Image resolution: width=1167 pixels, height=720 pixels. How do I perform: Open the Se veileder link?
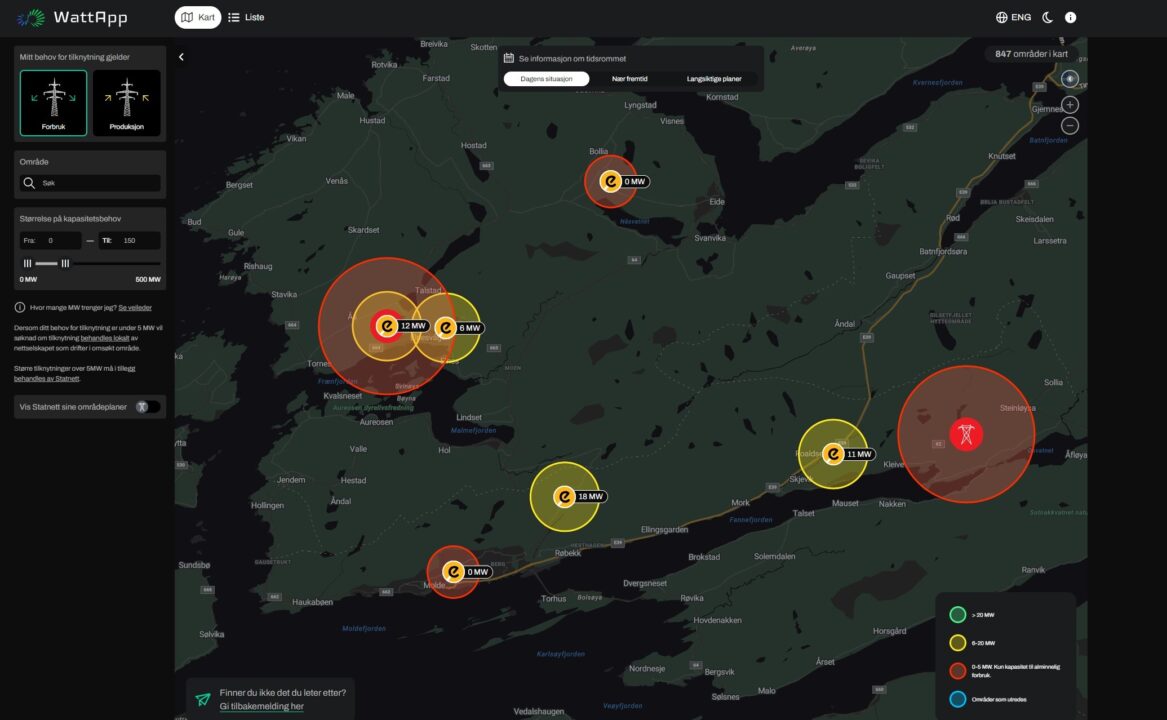click(137, 307)
